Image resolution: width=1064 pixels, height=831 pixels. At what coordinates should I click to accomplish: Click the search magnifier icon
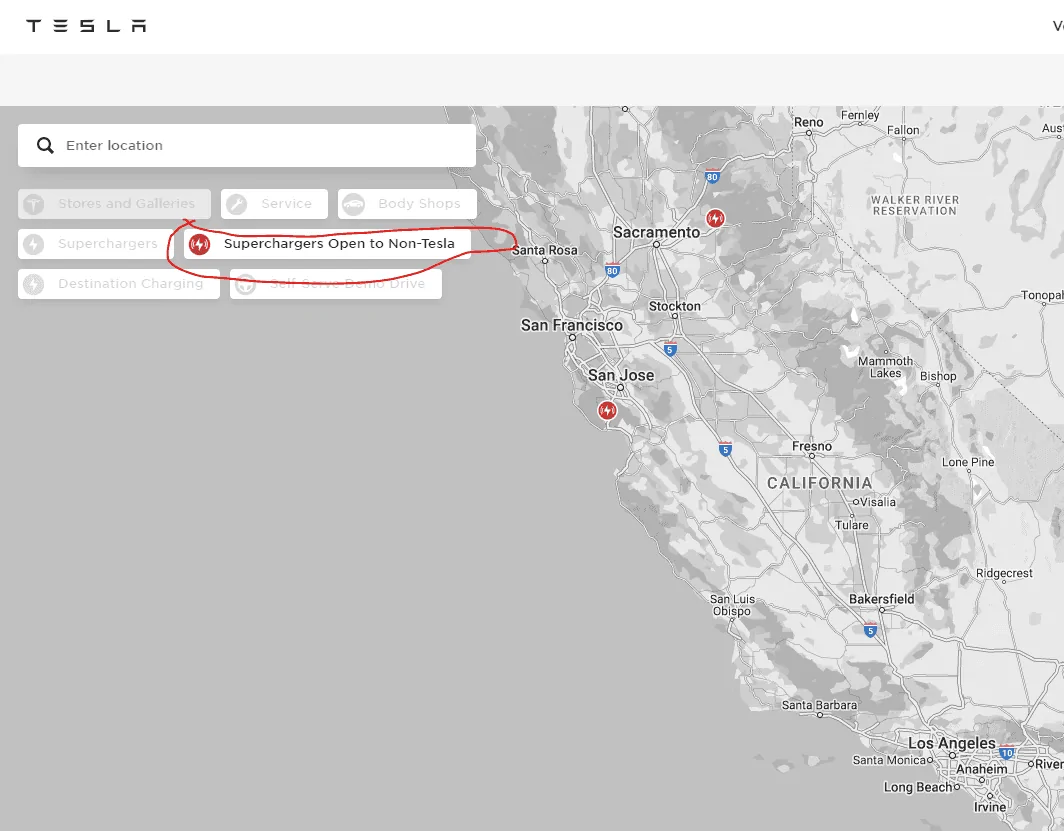(x=45, y=146)
